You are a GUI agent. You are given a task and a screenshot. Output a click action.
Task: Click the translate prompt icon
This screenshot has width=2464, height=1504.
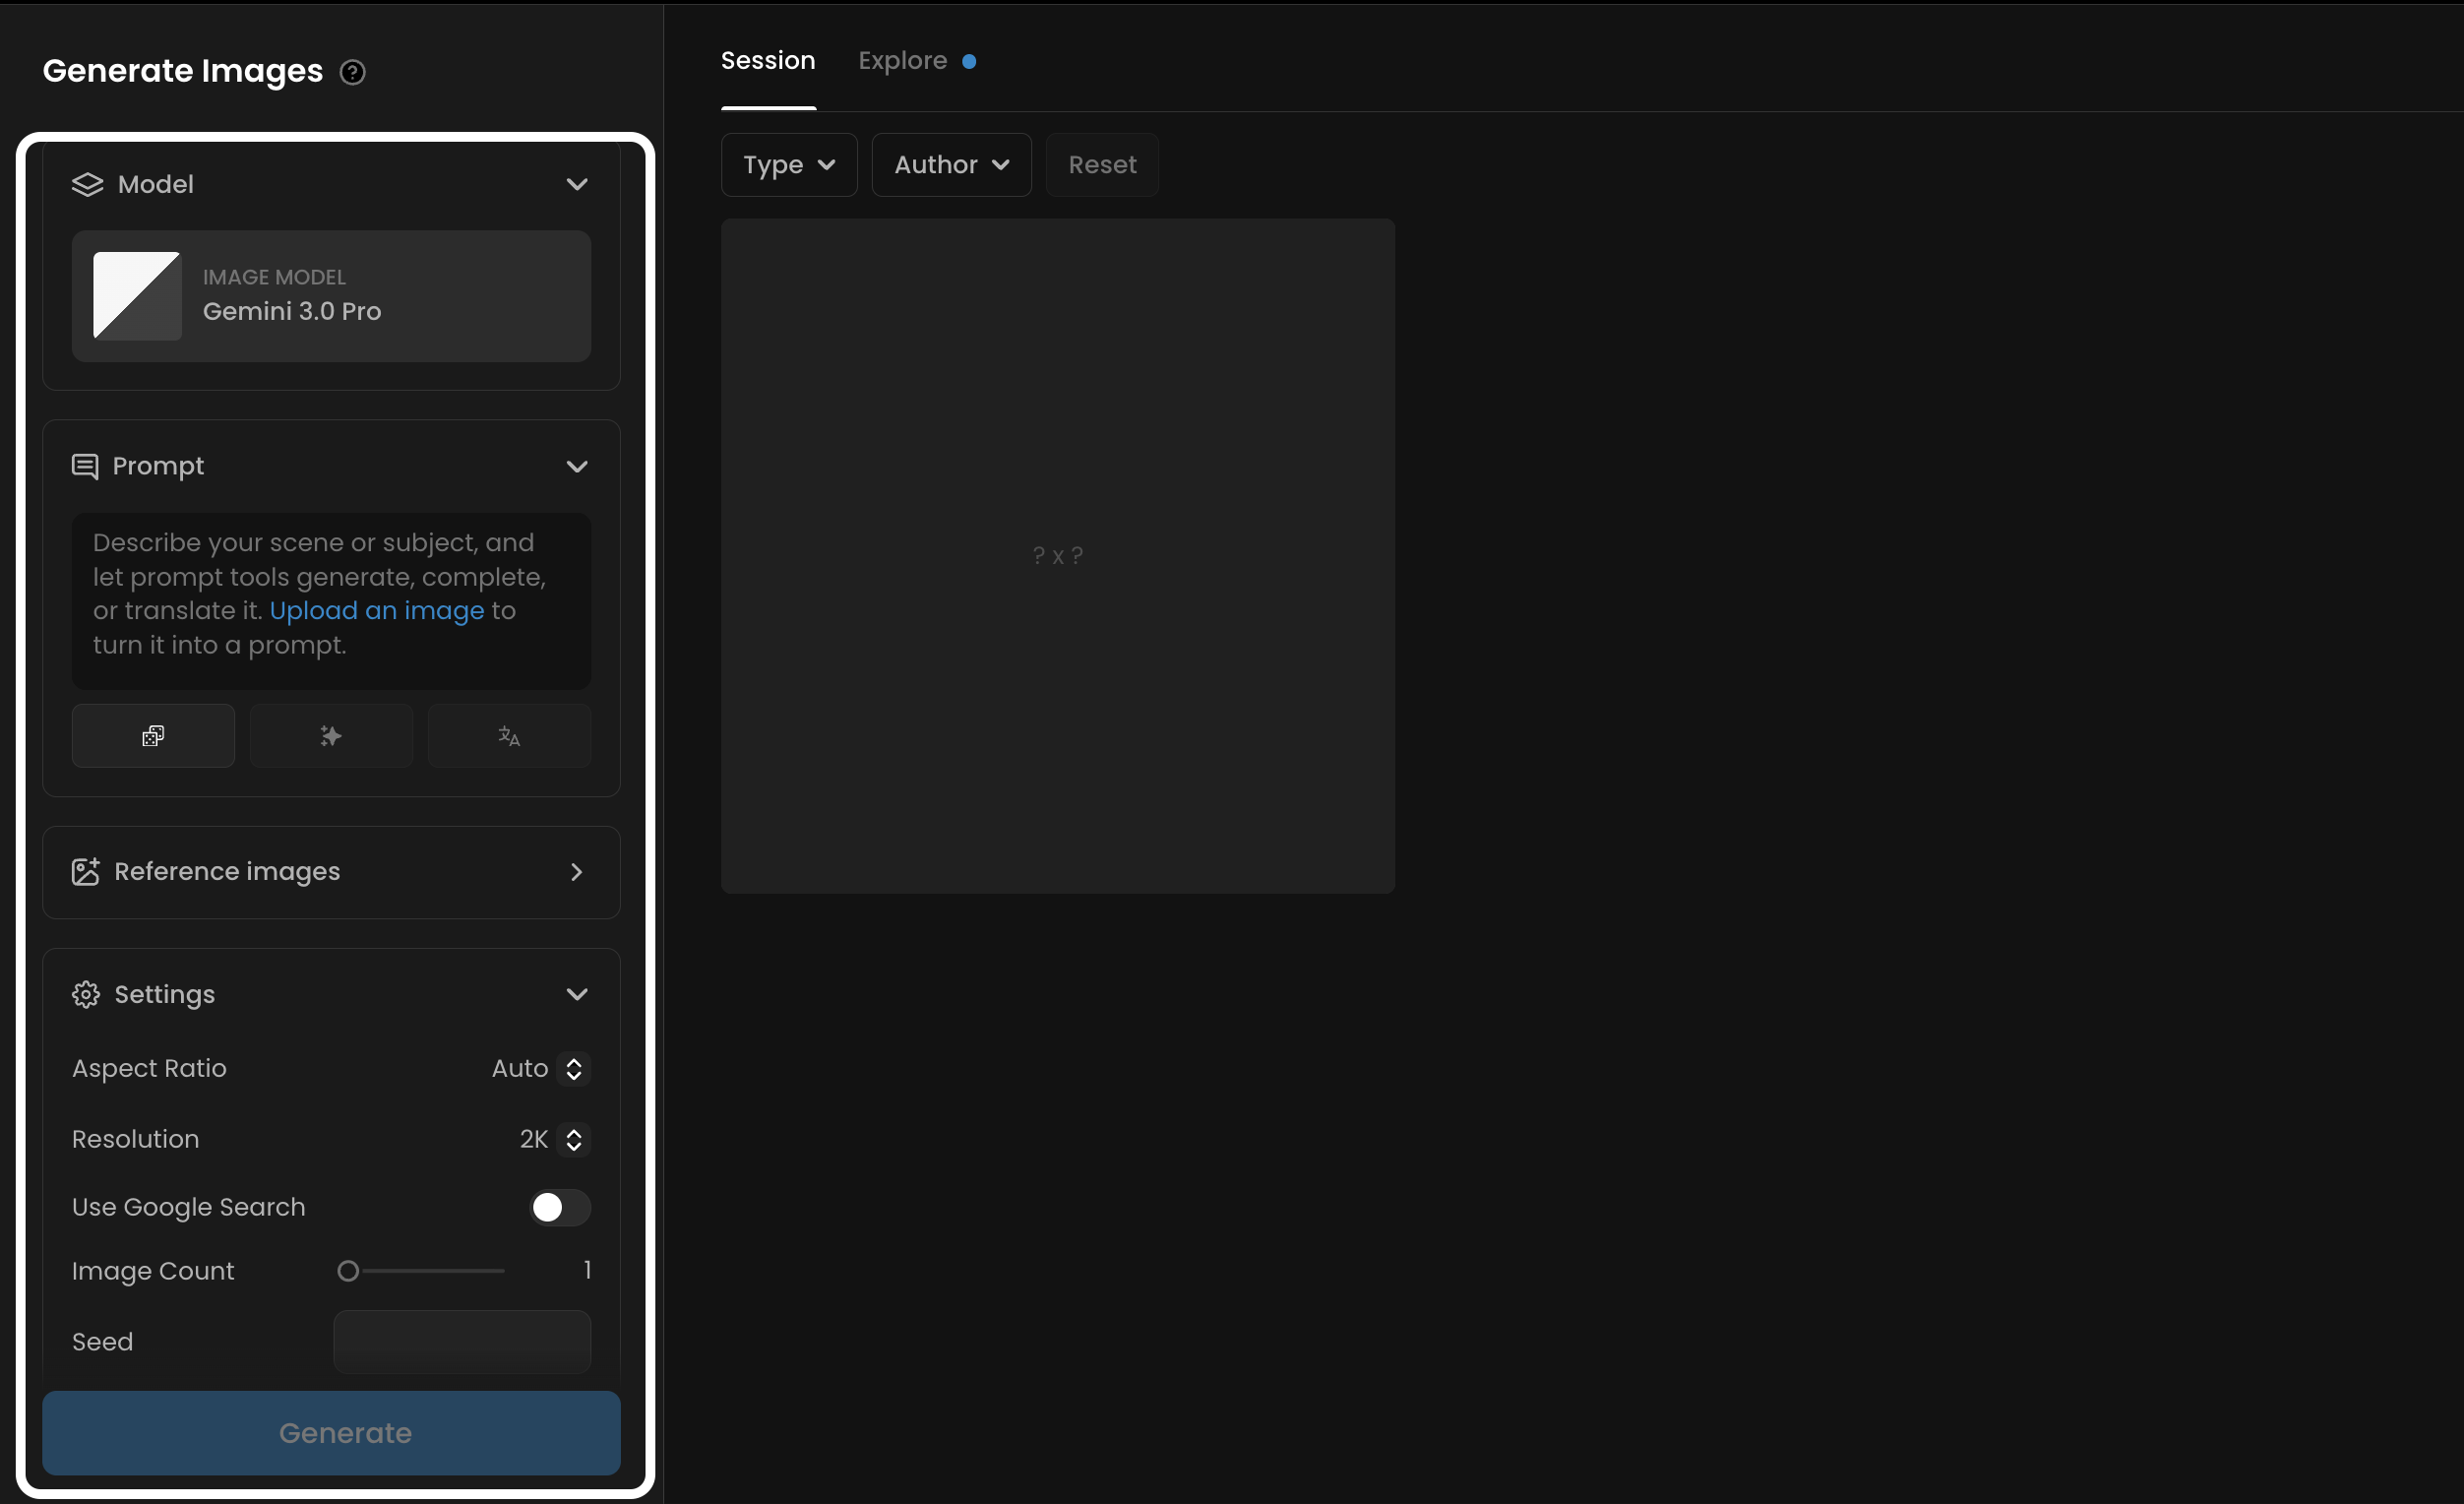tap(509, 736)
